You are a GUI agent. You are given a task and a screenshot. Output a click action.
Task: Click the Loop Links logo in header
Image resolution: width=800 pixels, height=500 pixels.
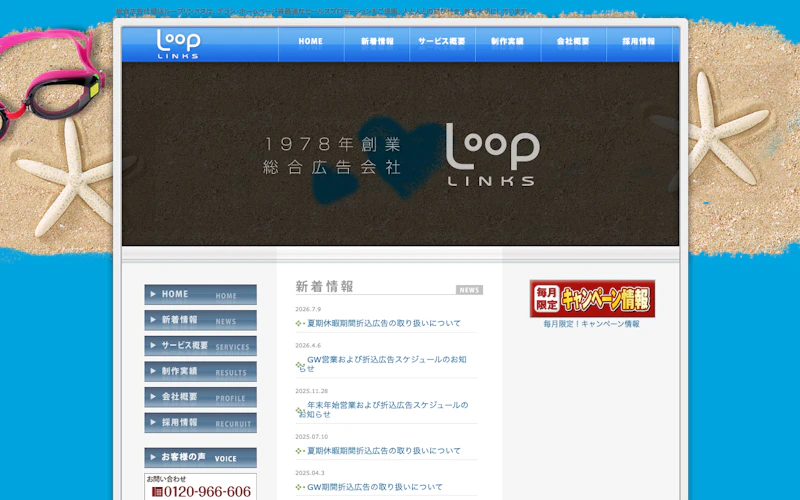(178, 44)
